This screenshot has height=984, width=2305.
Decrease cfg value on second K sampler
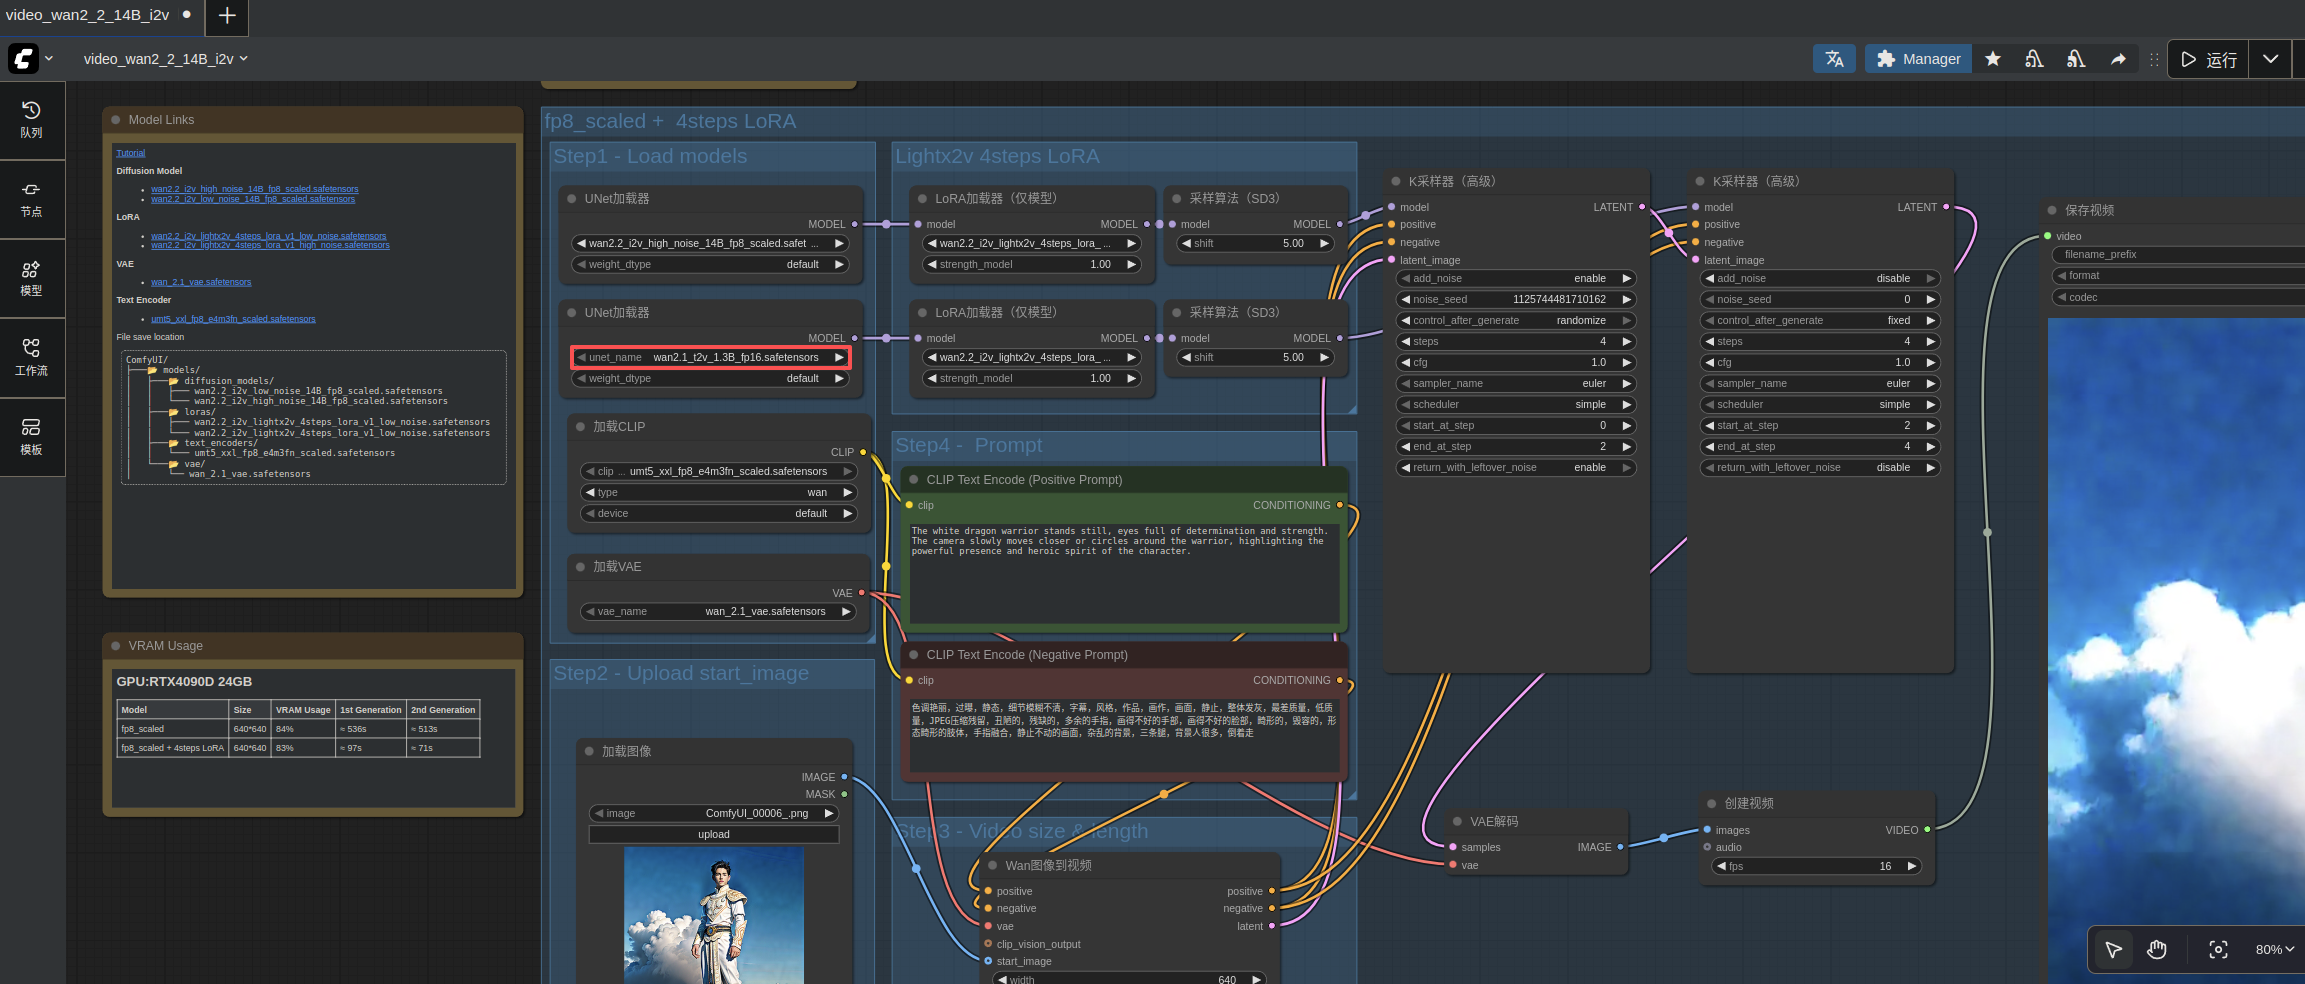click(1709, 363)
